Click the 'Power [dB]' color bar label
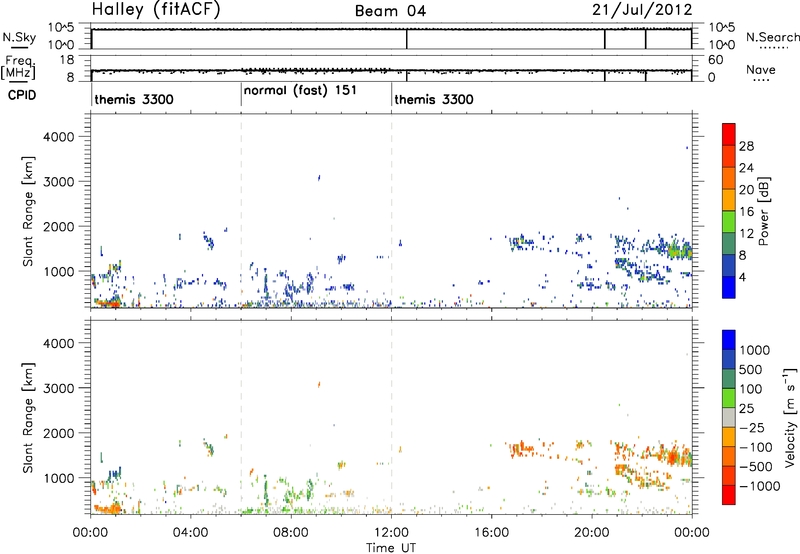Image resolution: width=800 pixels, height=554 pixels. tap(763, 211)
